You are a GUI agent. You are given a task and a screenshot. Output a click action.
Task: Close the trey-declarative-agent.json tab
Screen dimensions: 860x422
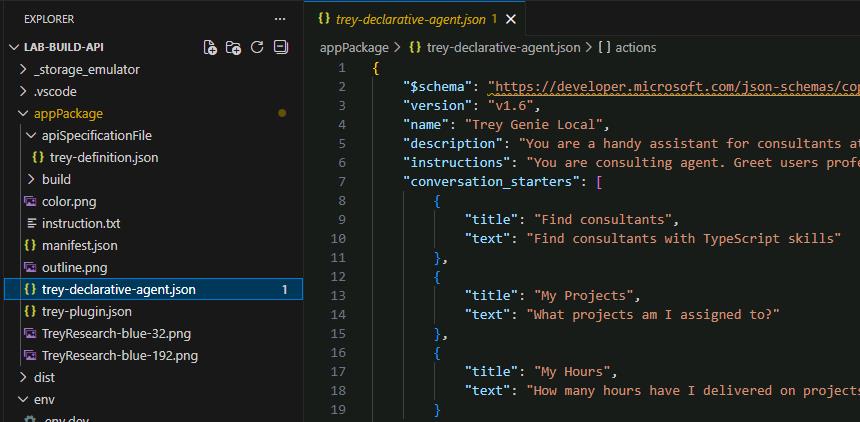[511, 19]
